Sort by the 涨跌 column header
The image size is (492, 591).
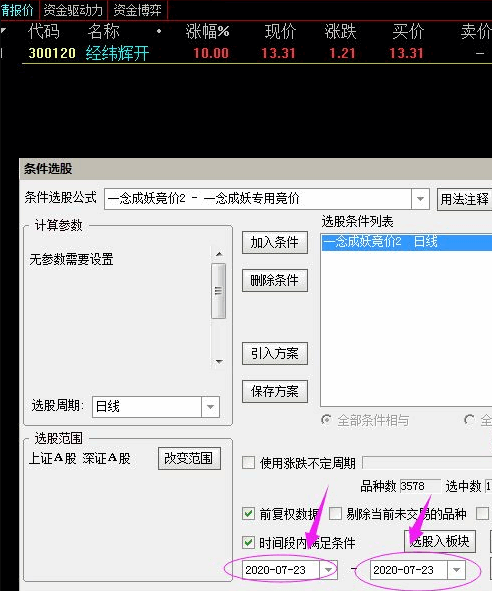pos(340,31)
